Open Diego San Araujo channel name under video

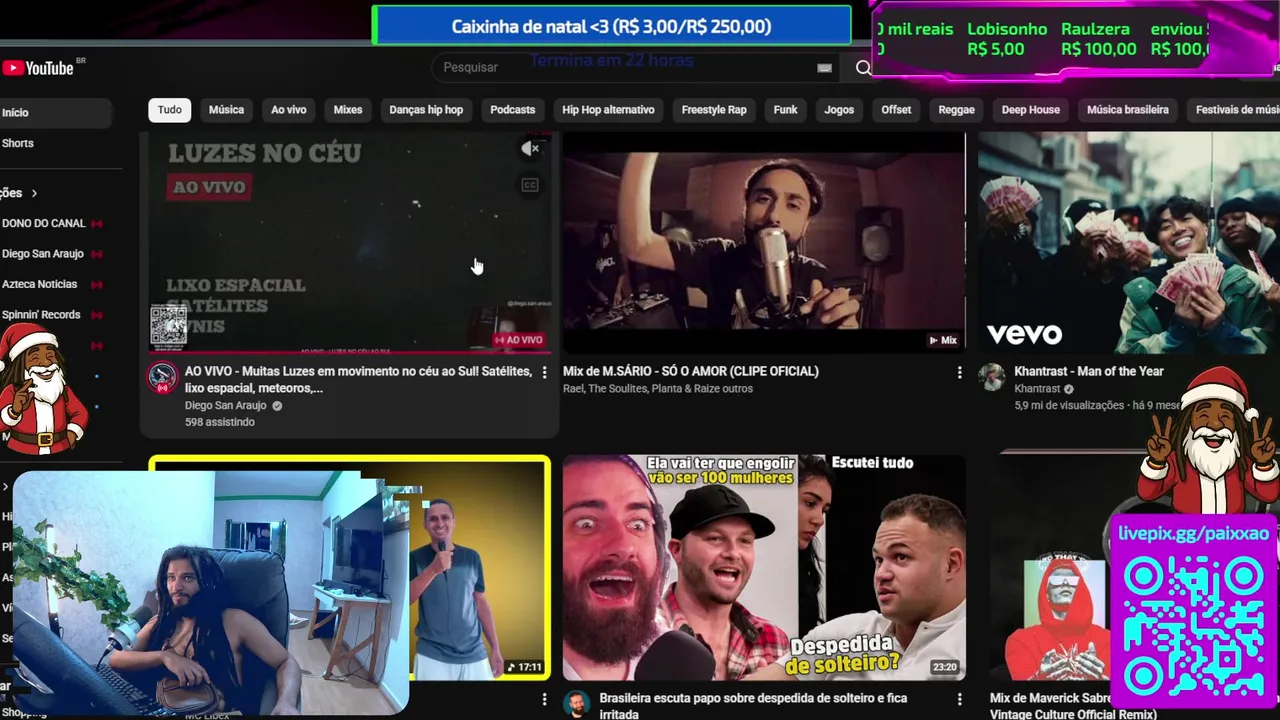(x=226, y=406)
